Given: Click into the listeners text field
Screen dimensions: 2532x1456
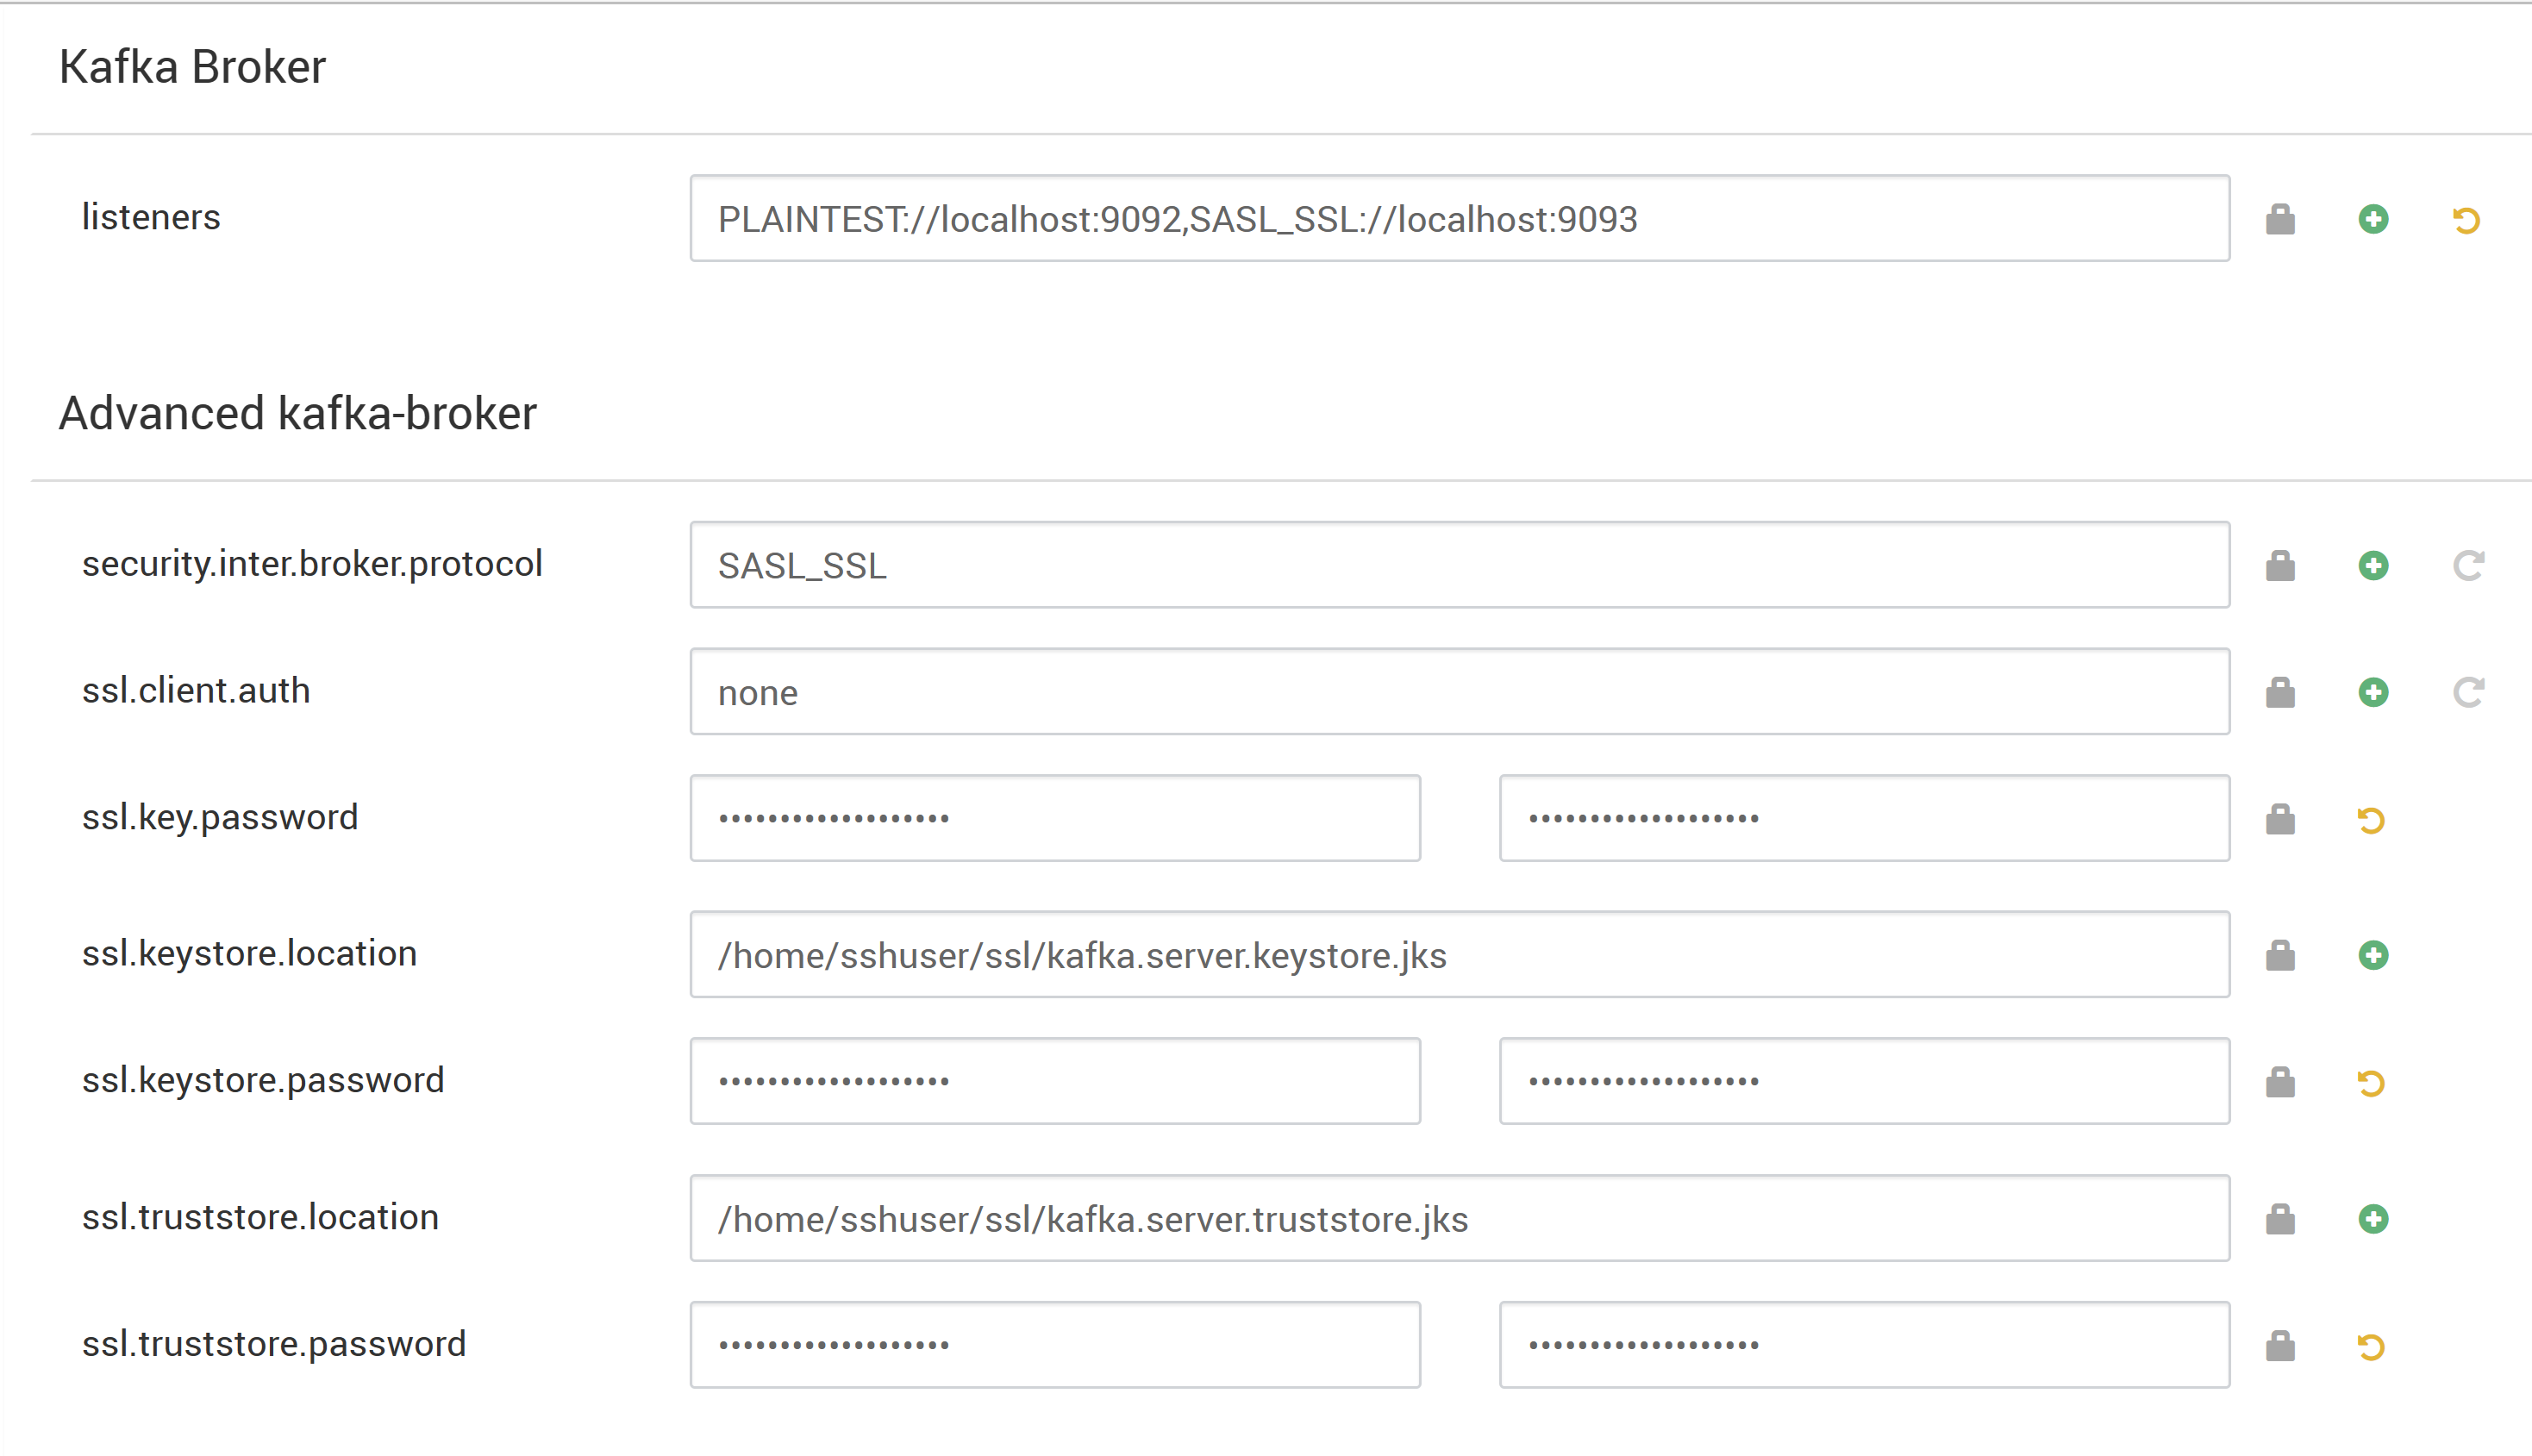Looking at the screenshot, I should [1459, 219].
